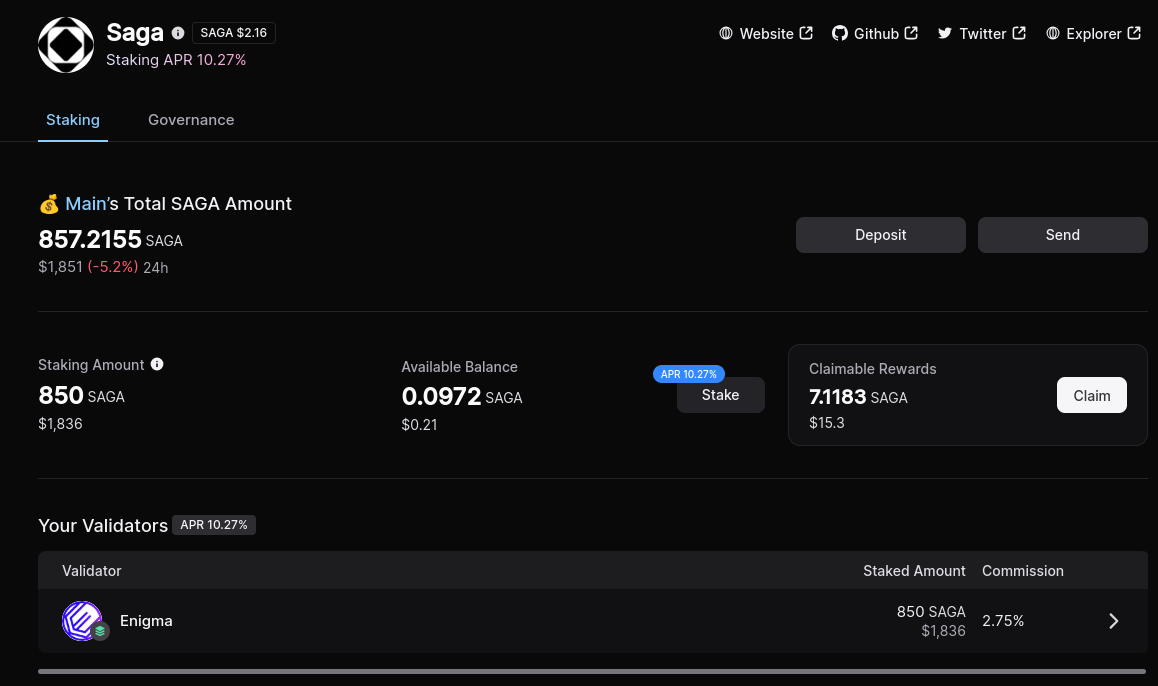Click the Saga chain logo
1158x686 pixels.
point(66,45)
